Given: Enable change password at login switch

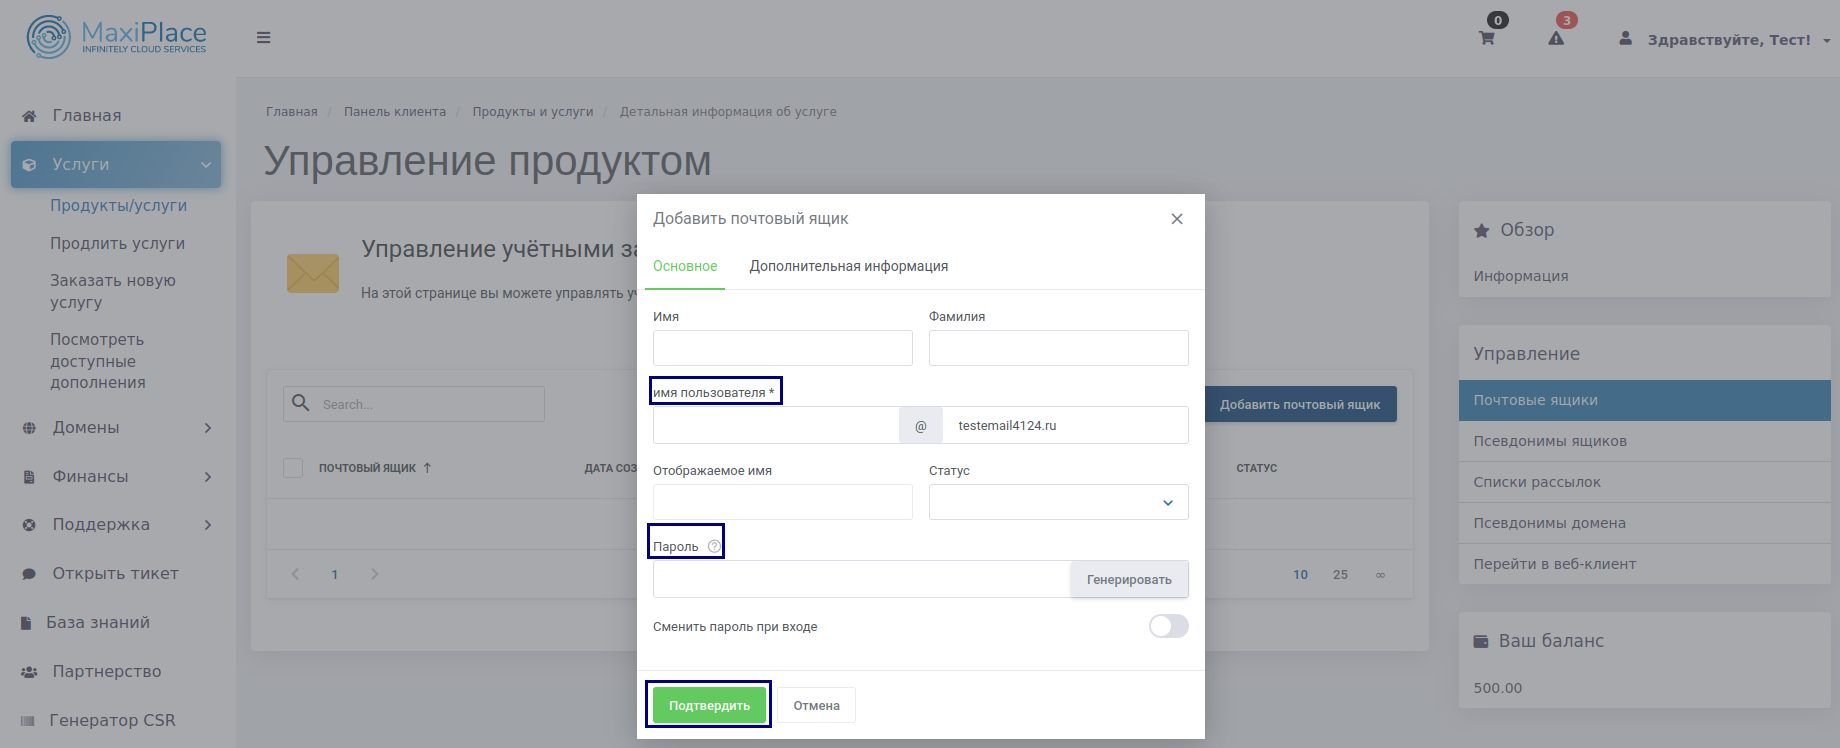Looking at the screenshot, I should click(x=1168, y=626).
